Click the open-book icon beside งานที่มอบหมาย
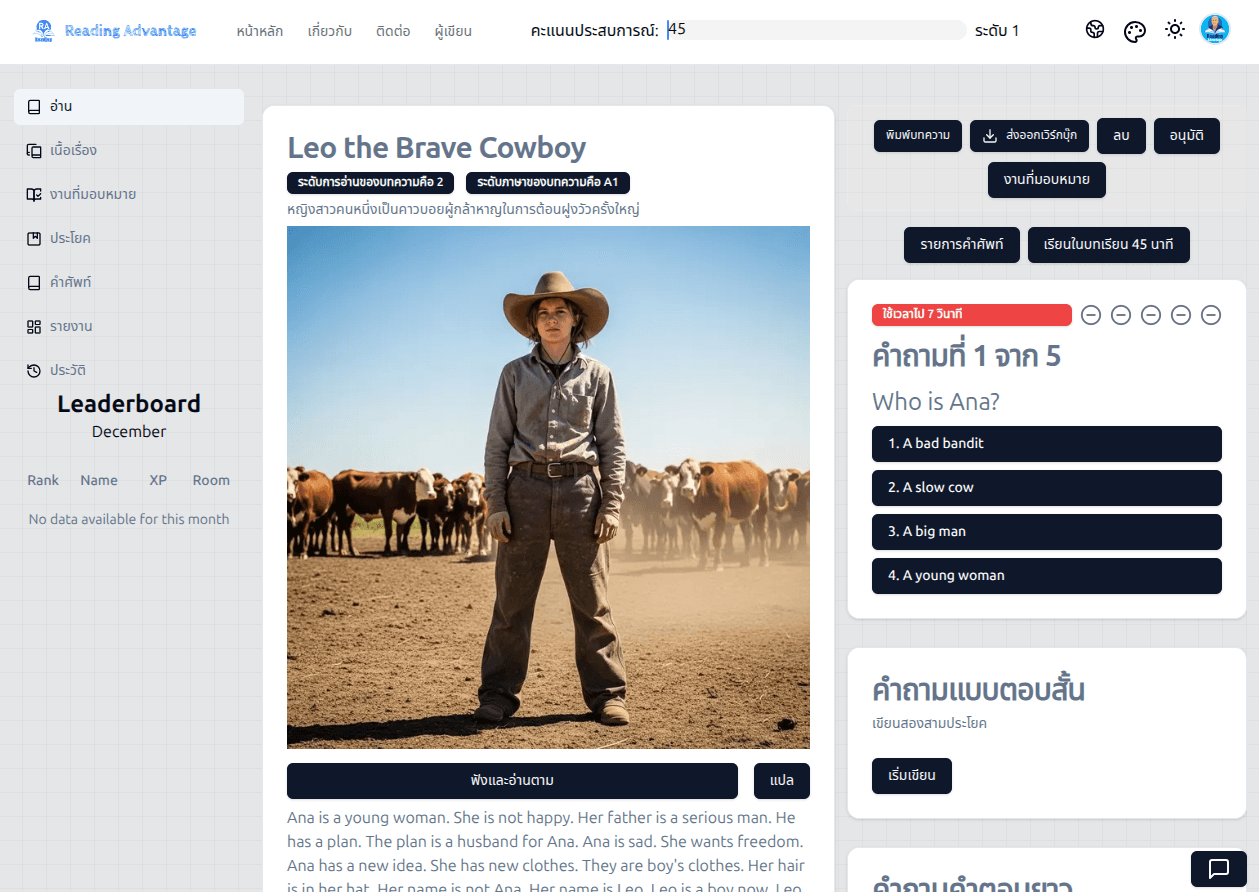This screenshot has width=1259, height=892. coord(34,195)
